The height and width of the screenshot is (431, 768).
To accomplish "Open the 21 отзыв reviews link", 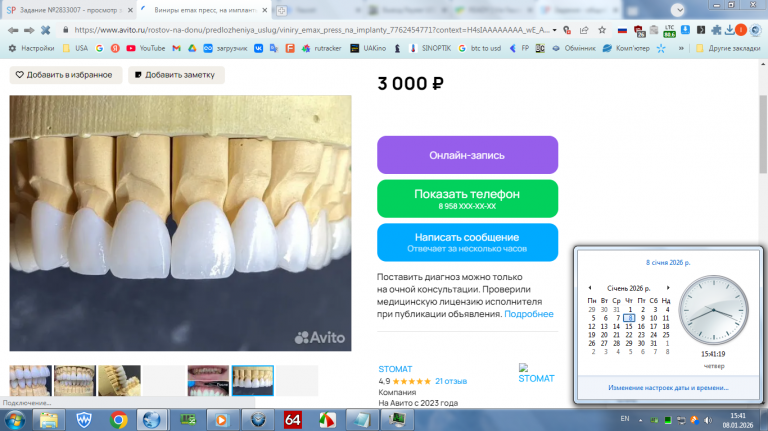I will (x=451, y=381).
